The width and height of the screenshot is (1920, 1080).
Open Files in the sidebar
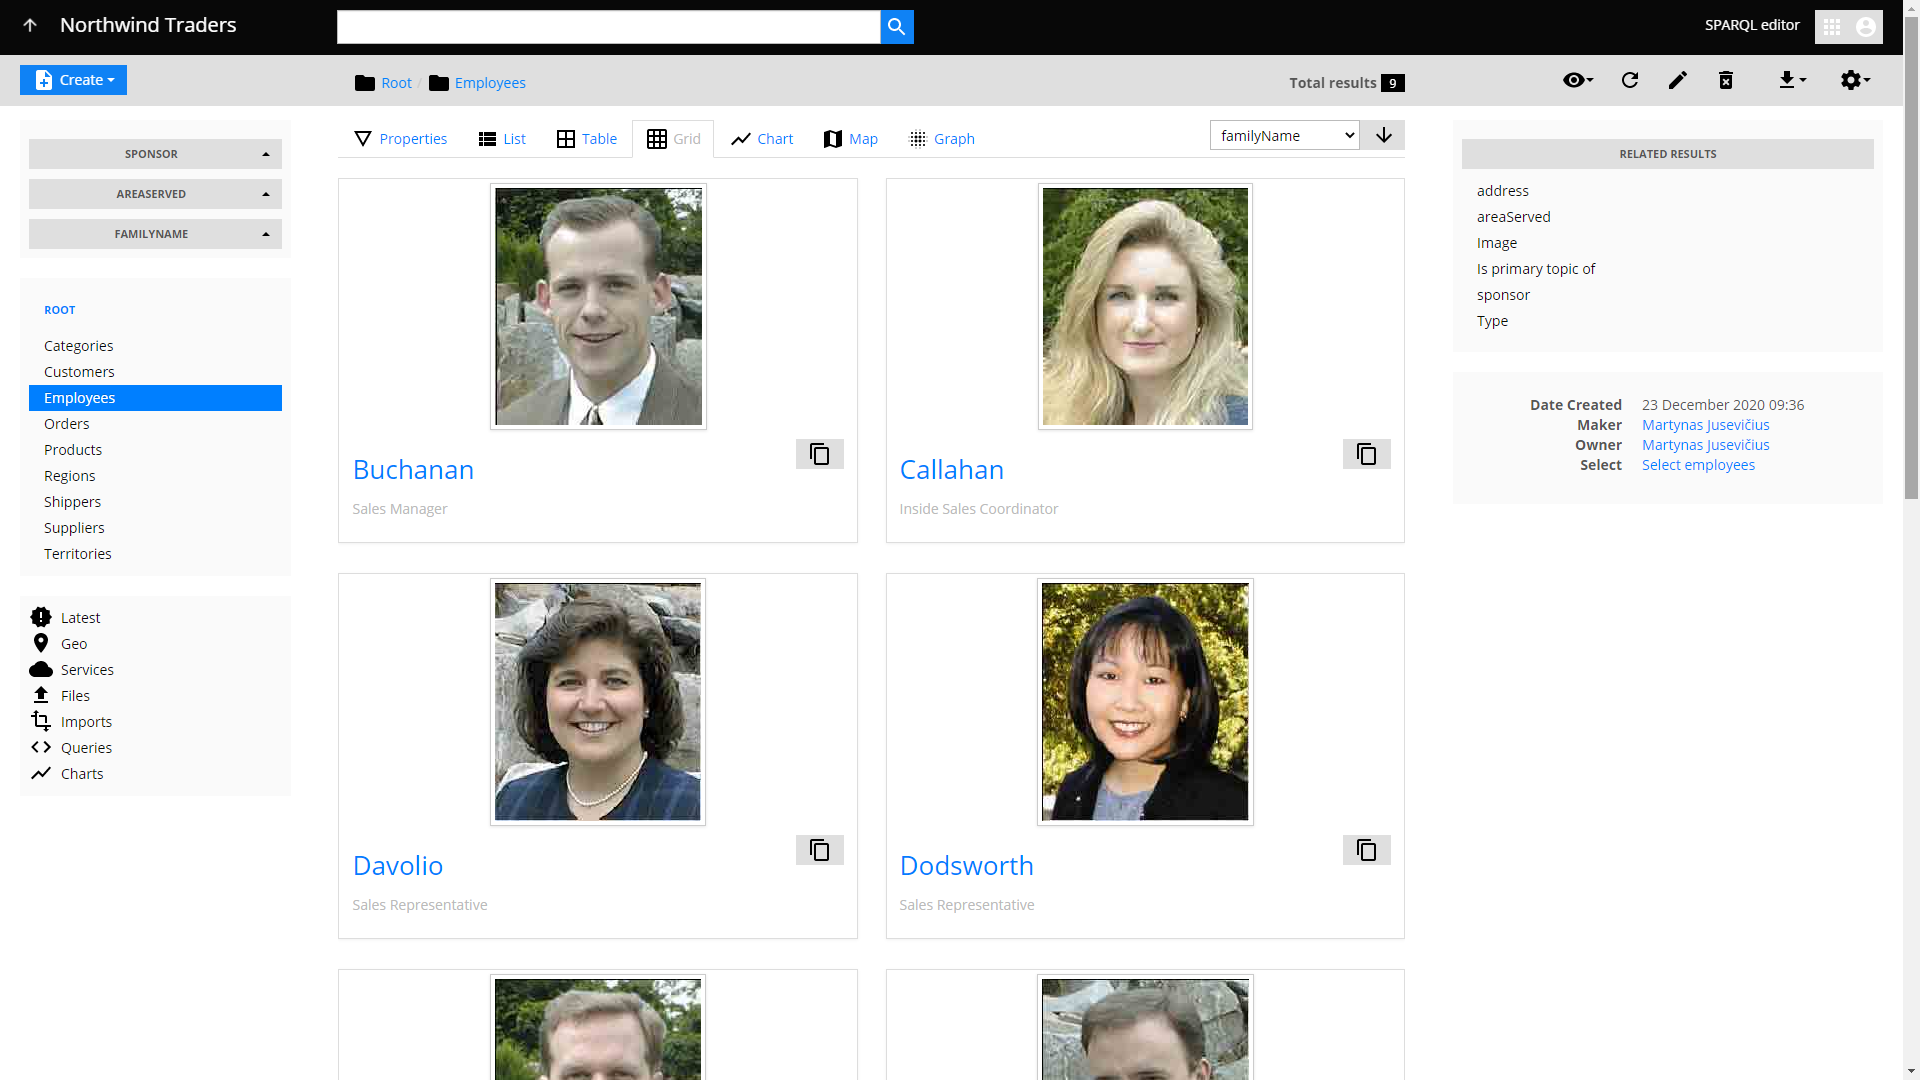(61, 696)
